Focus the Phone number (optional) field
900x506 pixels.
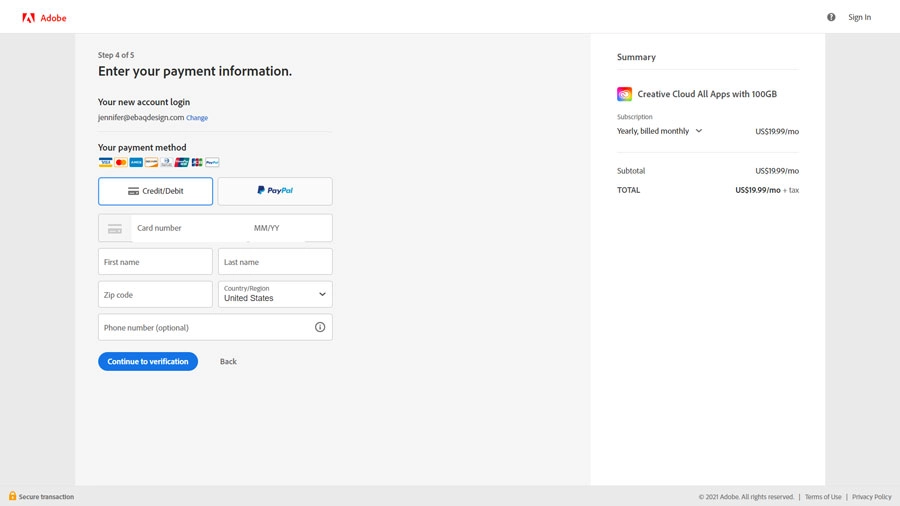click(215, 327)
